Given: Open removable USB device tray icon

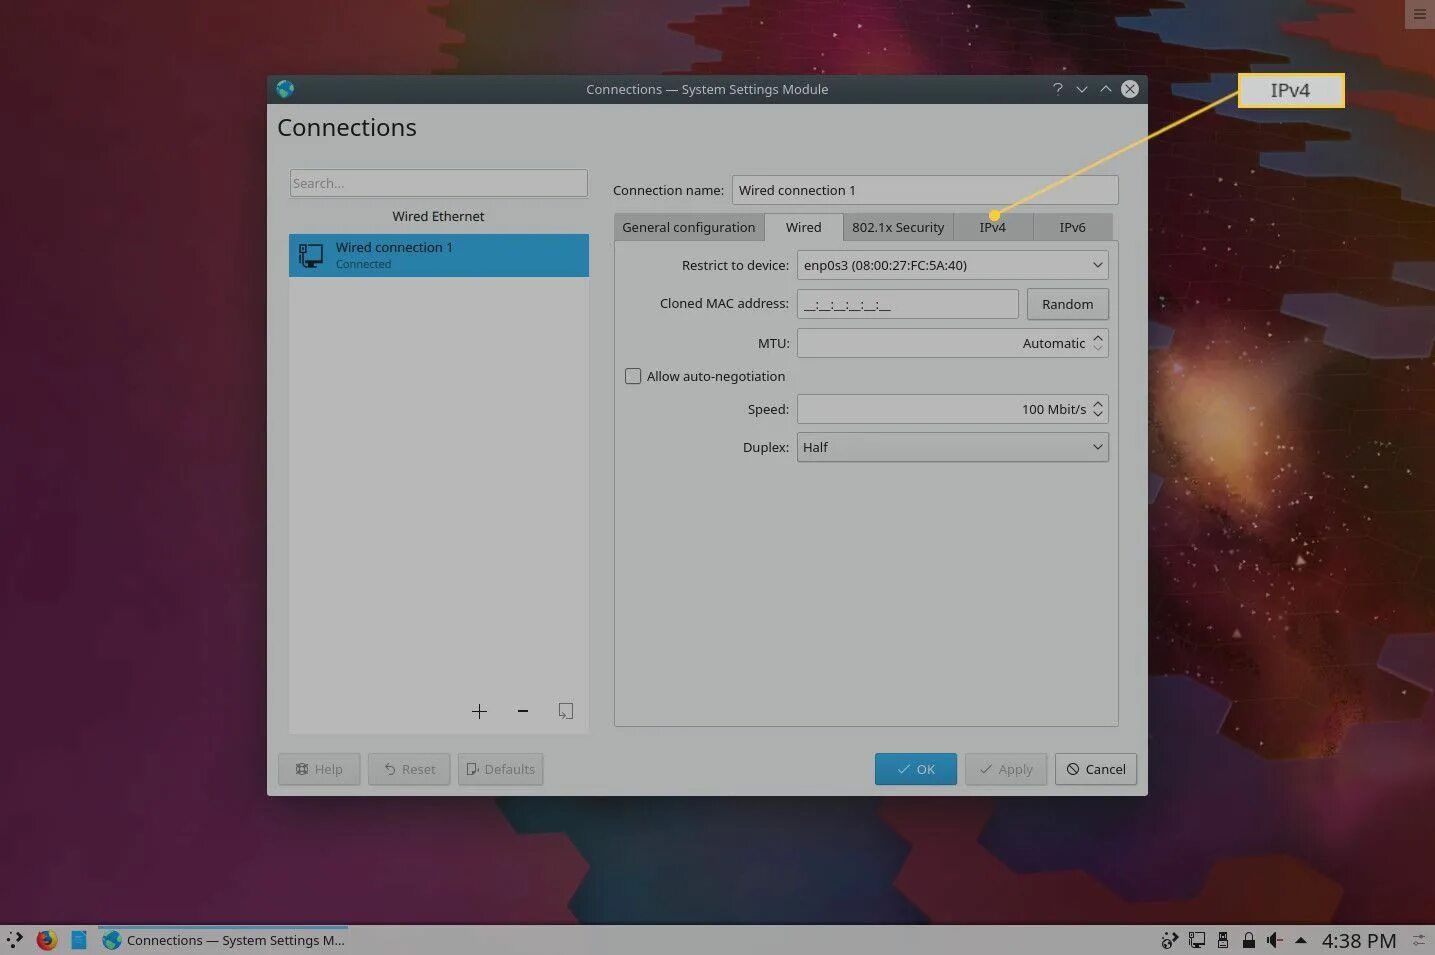Looking at the screenshot, I should pyautogui.click(x=1223, y=940).
